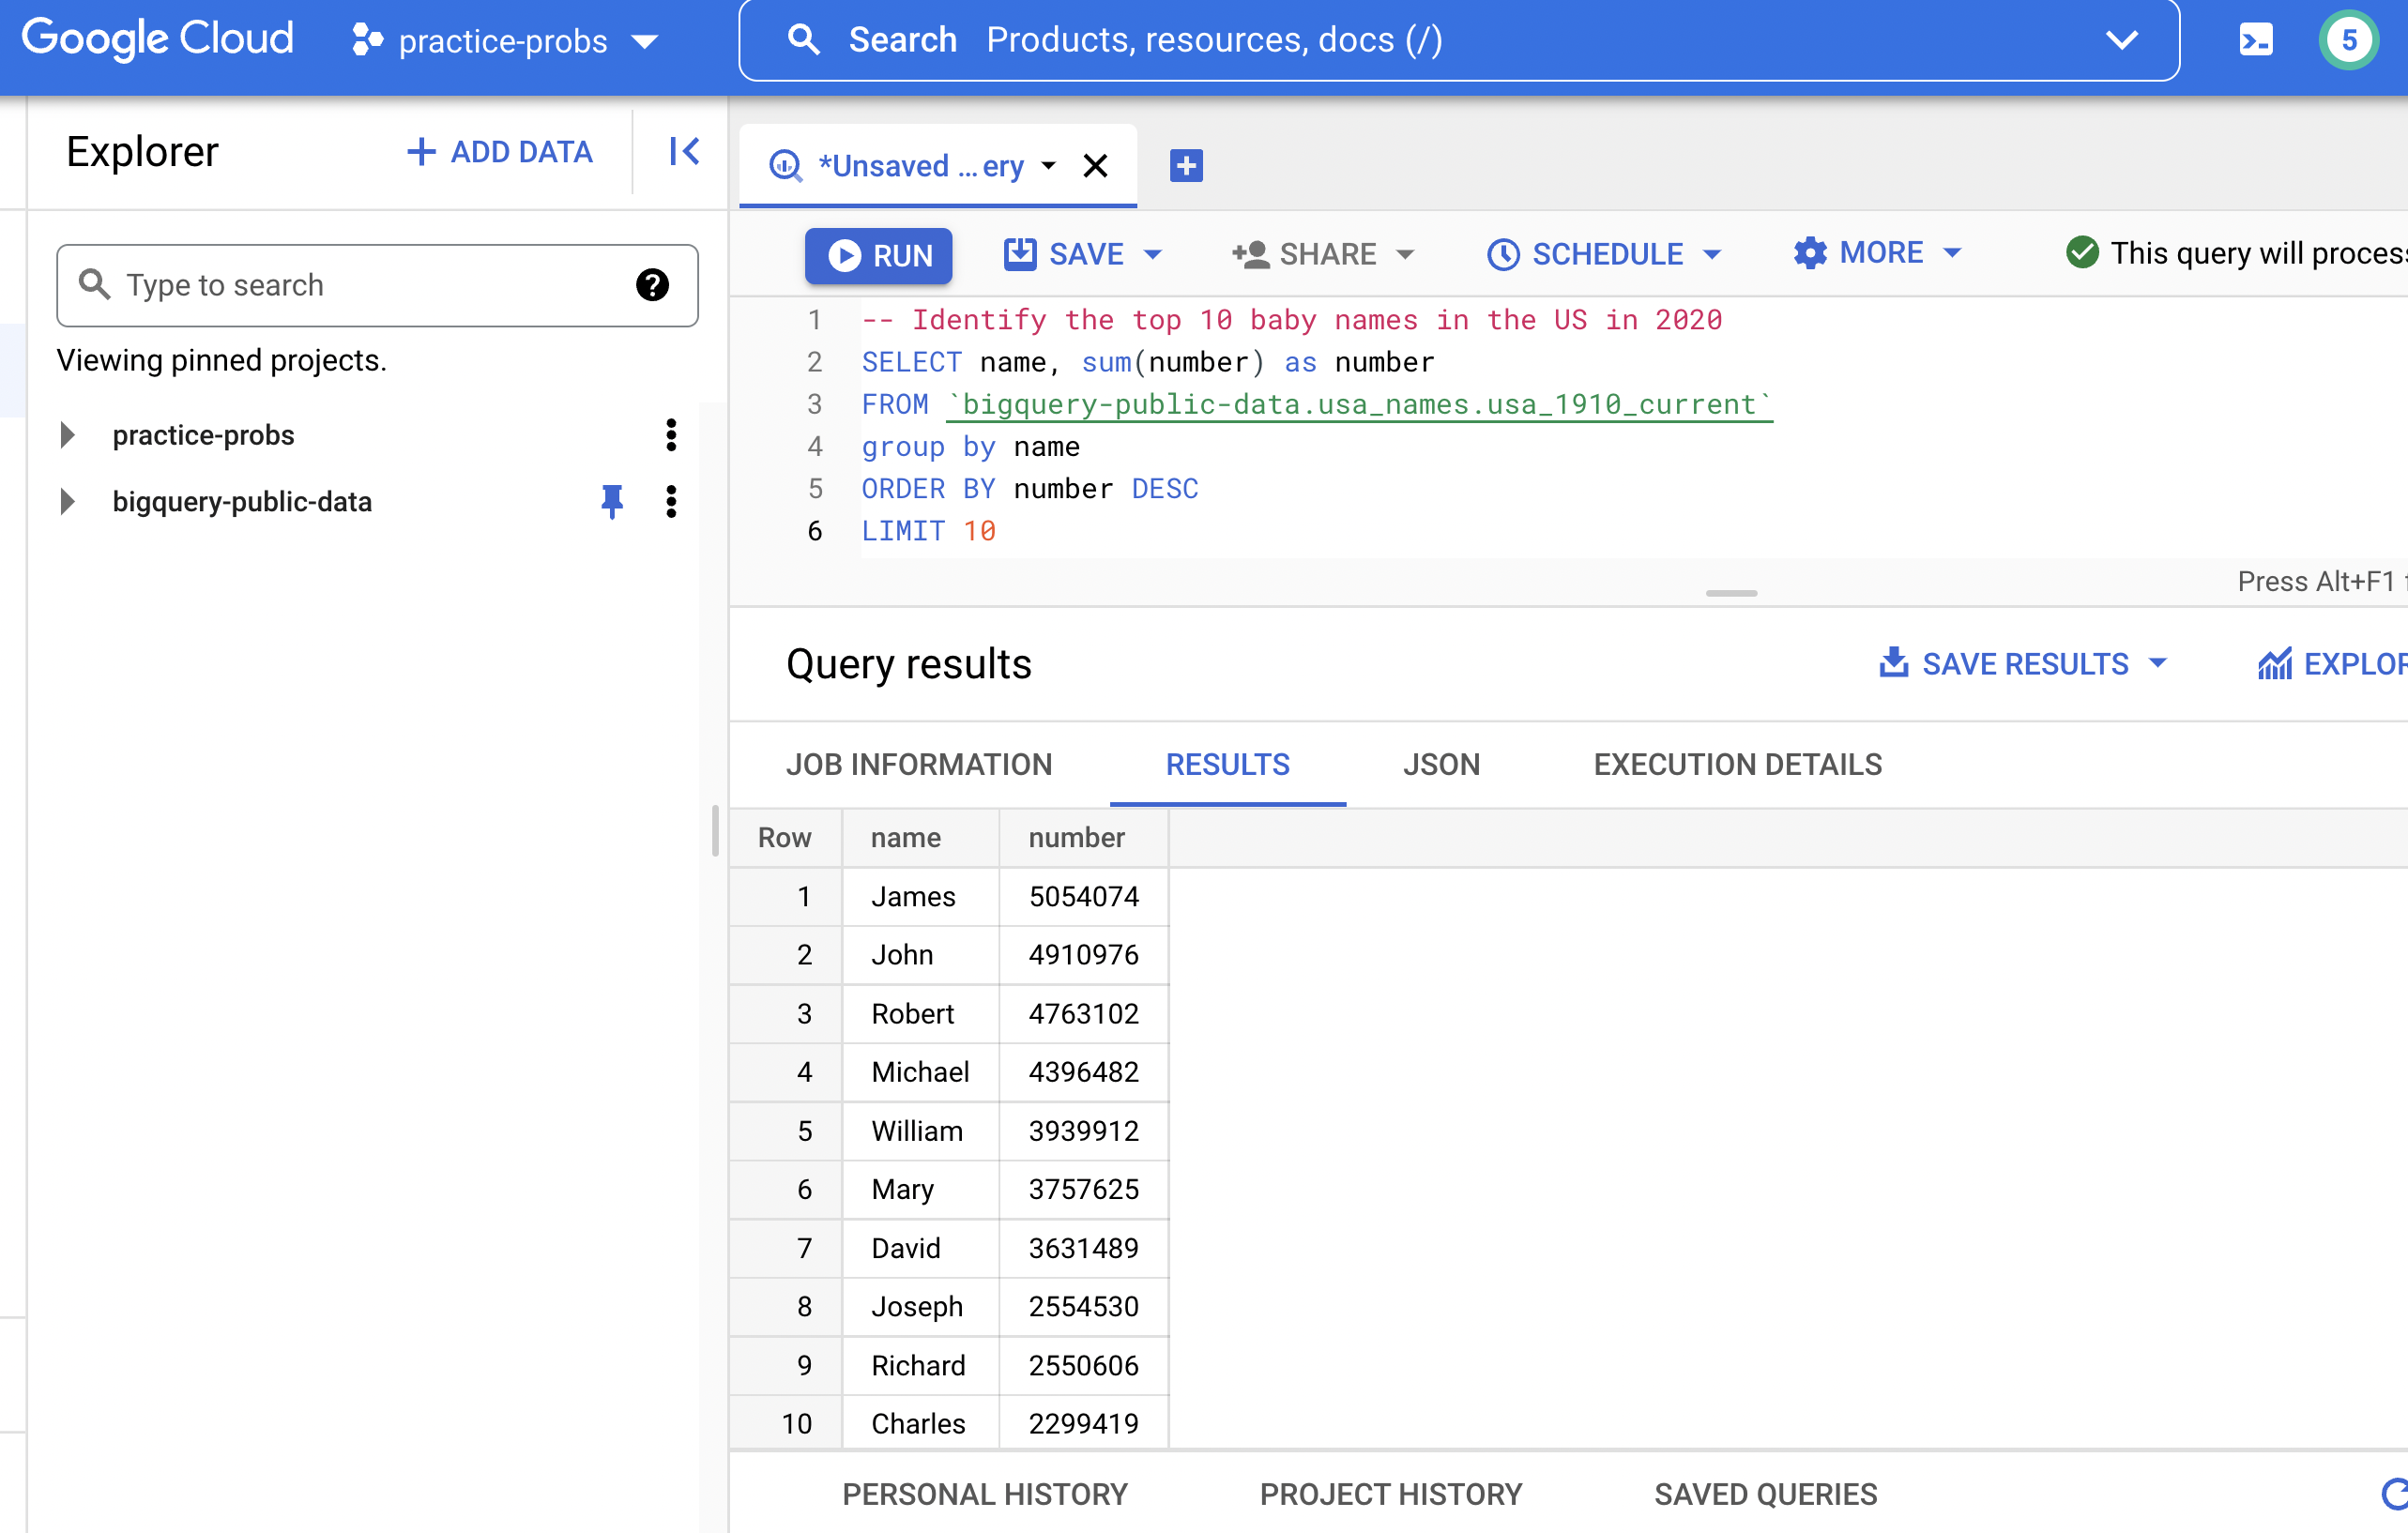
Task: Expand the top search bar chevron
Action: click(2121, 40)
